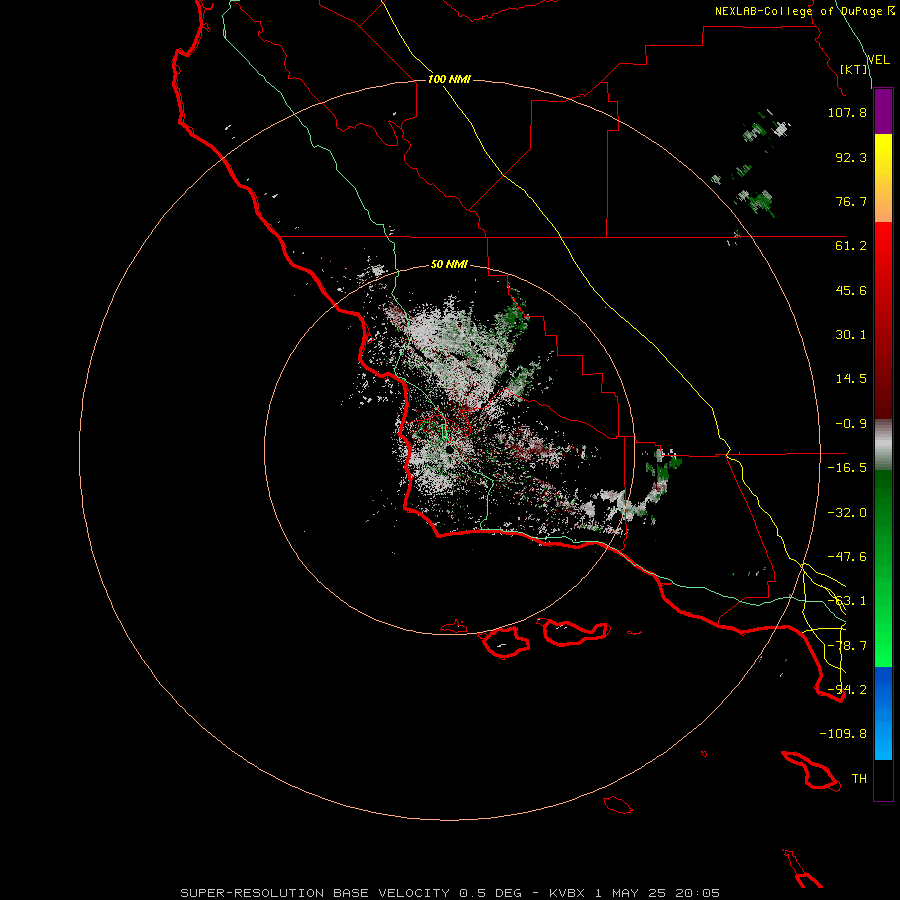Viewport: 900px width, 900px height.
Task: Click the 20:05 timestamp in caption
Action: pyautogui.click(x=697, y=893)
